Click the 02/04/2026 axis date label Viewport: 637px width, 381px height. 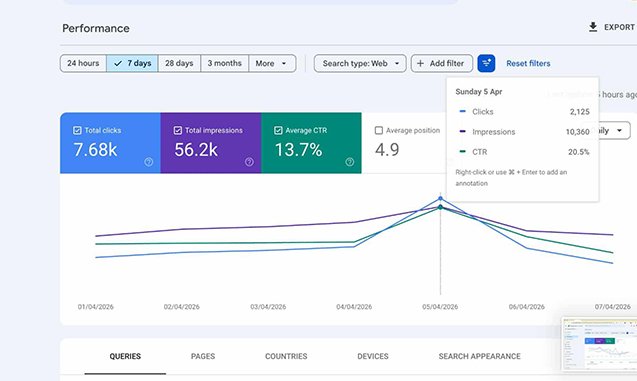click(182, 307)
